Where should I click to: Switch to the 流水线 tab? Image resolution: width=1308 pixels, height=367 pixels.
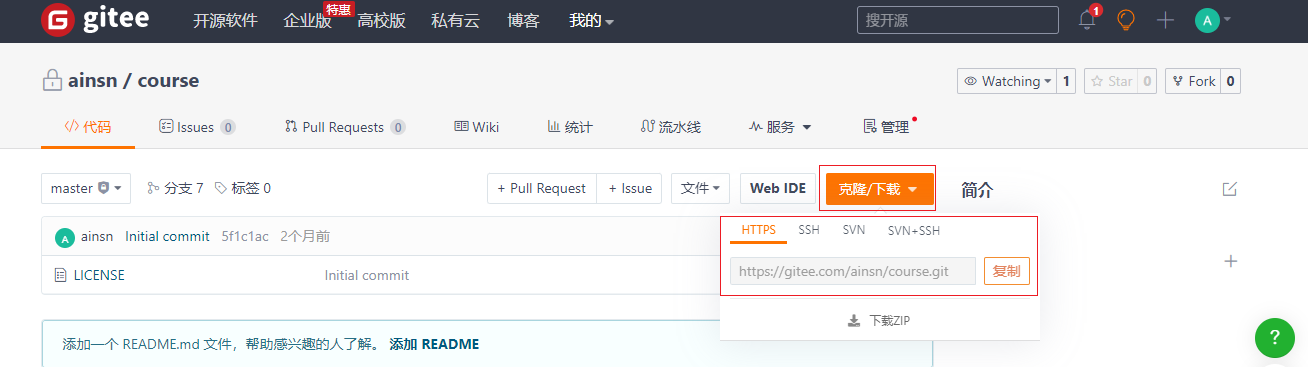tap(671, 127)
